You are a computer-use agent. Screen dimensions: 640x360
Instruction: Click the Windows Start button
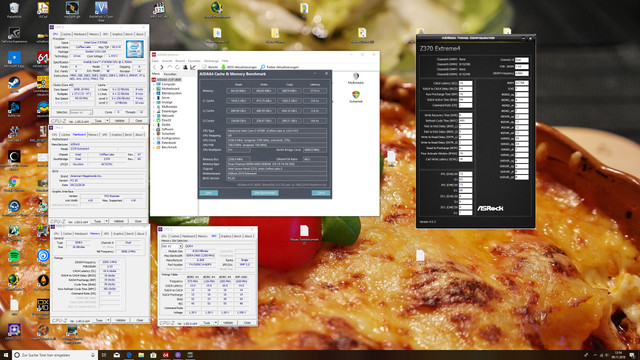[6, 355]
